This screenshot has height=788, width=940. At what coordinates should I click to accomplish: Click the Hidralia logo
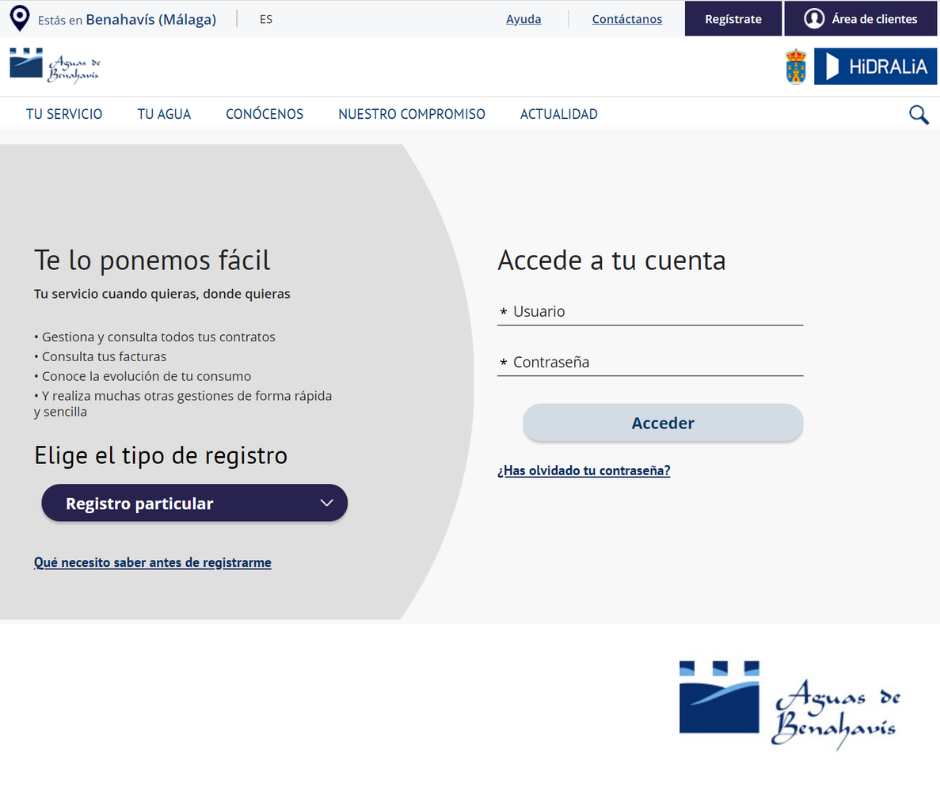[x=875, y=67]
